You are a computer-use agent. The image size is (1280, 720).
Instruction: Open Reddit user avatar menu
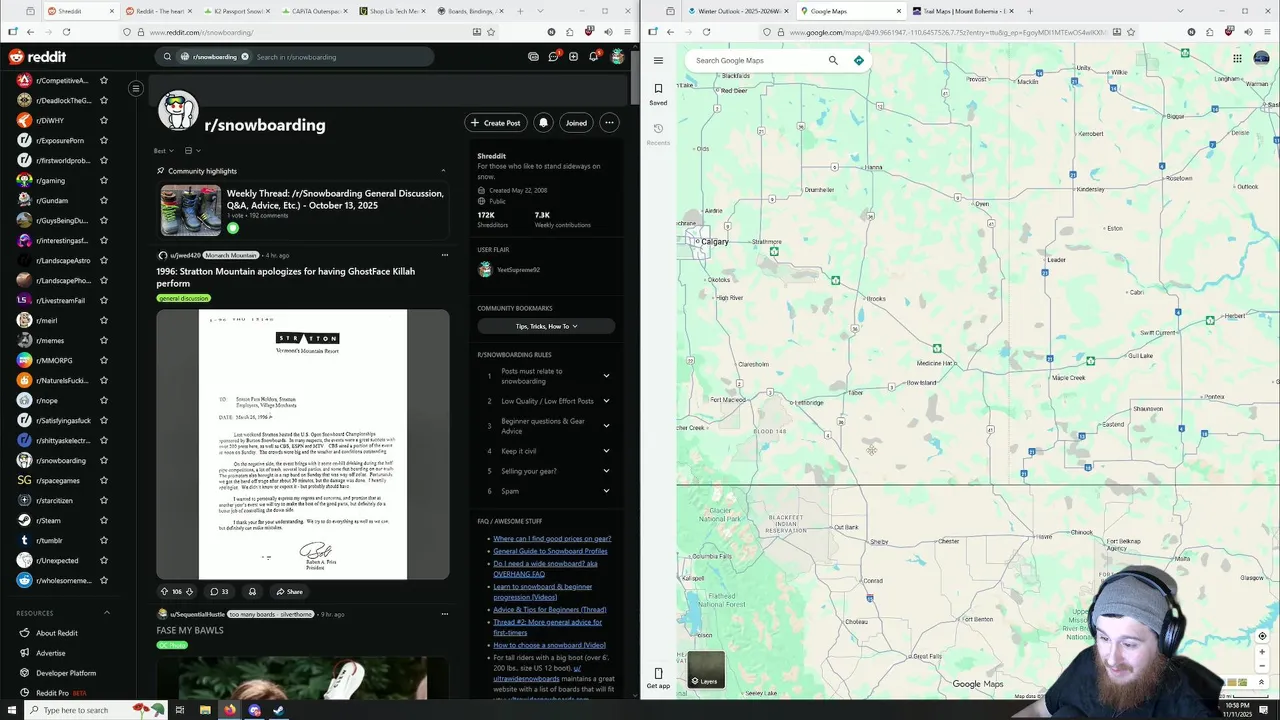point(618,57)
